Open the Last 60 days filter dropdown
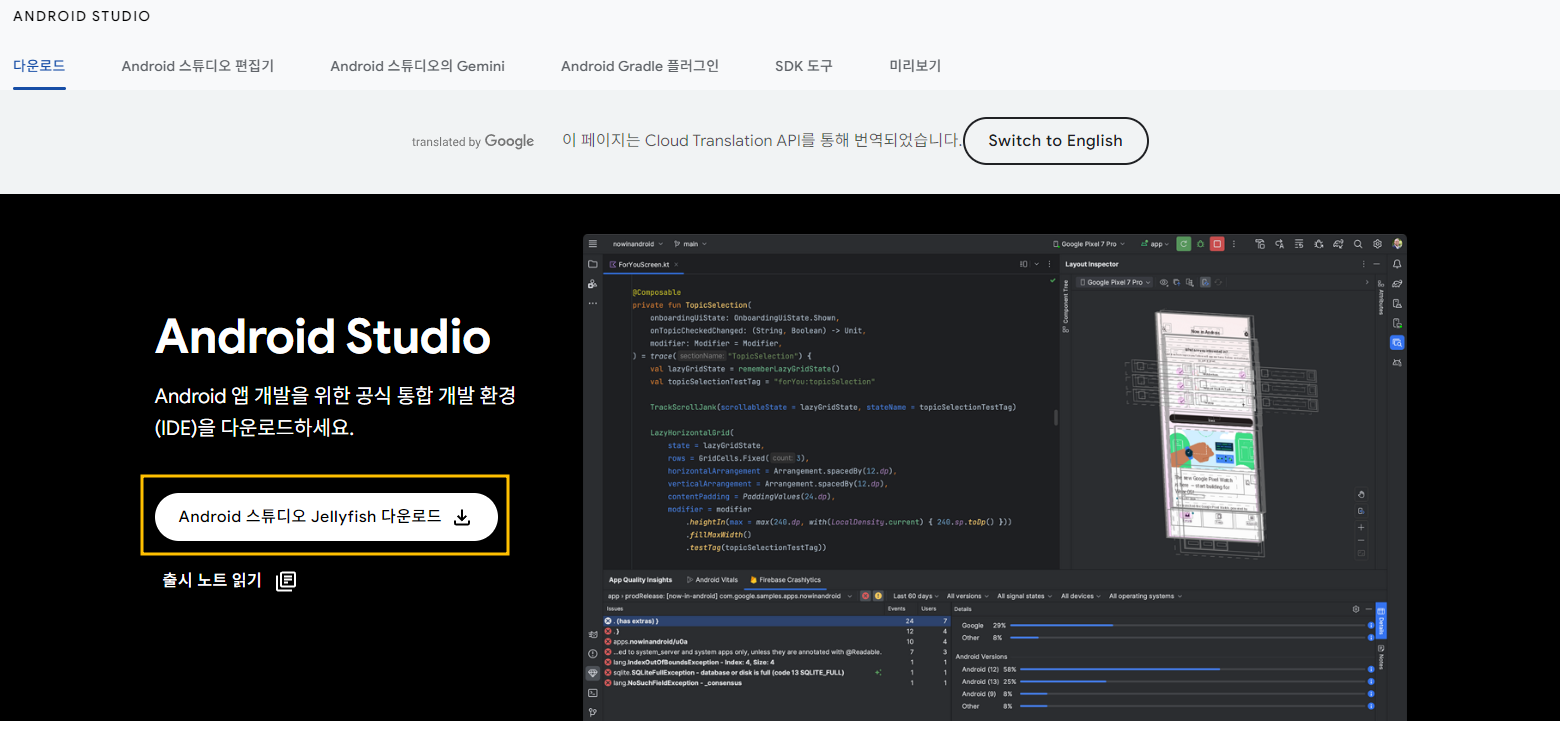Screen dimensions: 1560x742 [x=916, y=596]
